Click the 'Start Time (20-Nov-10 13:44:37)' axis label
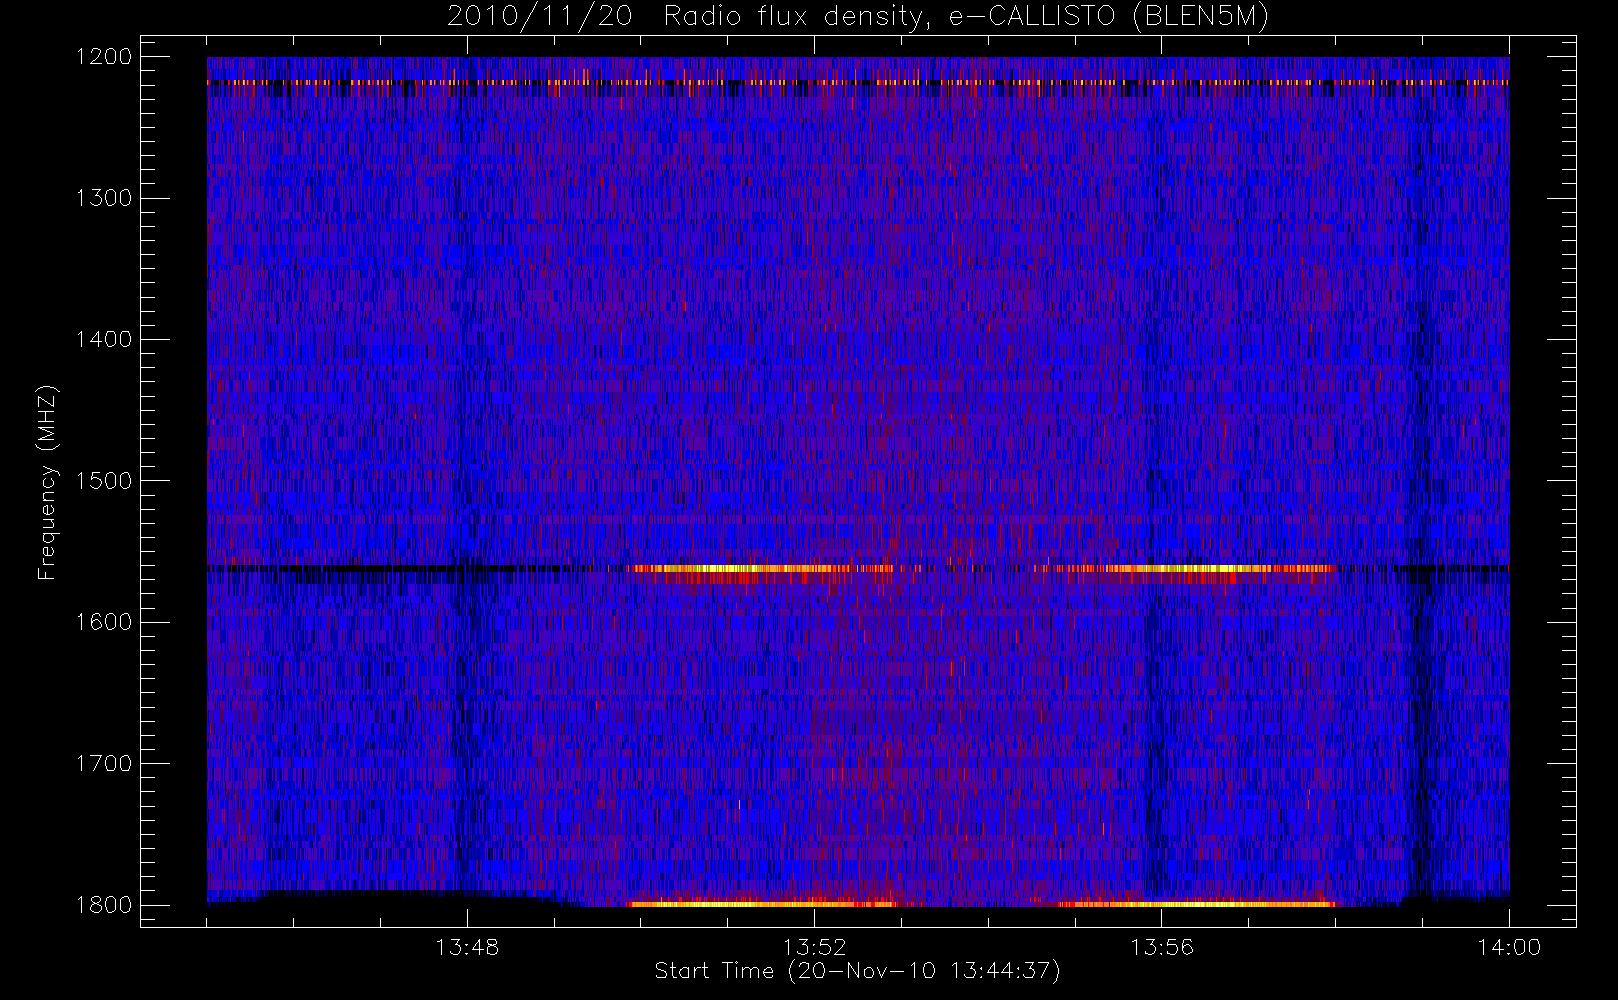The height and width of the screenshot is (1000, 1618). (x=857, y=971)
